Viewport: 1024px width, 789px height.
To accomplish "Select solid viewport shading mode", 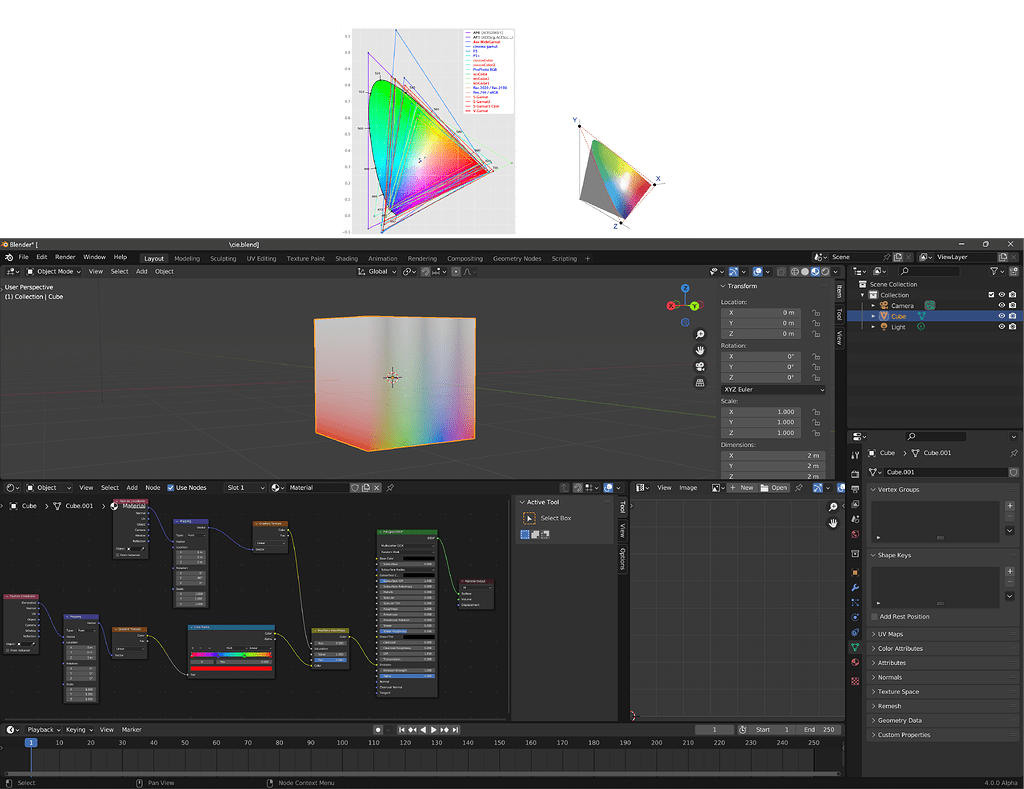I will pos(805,272).
